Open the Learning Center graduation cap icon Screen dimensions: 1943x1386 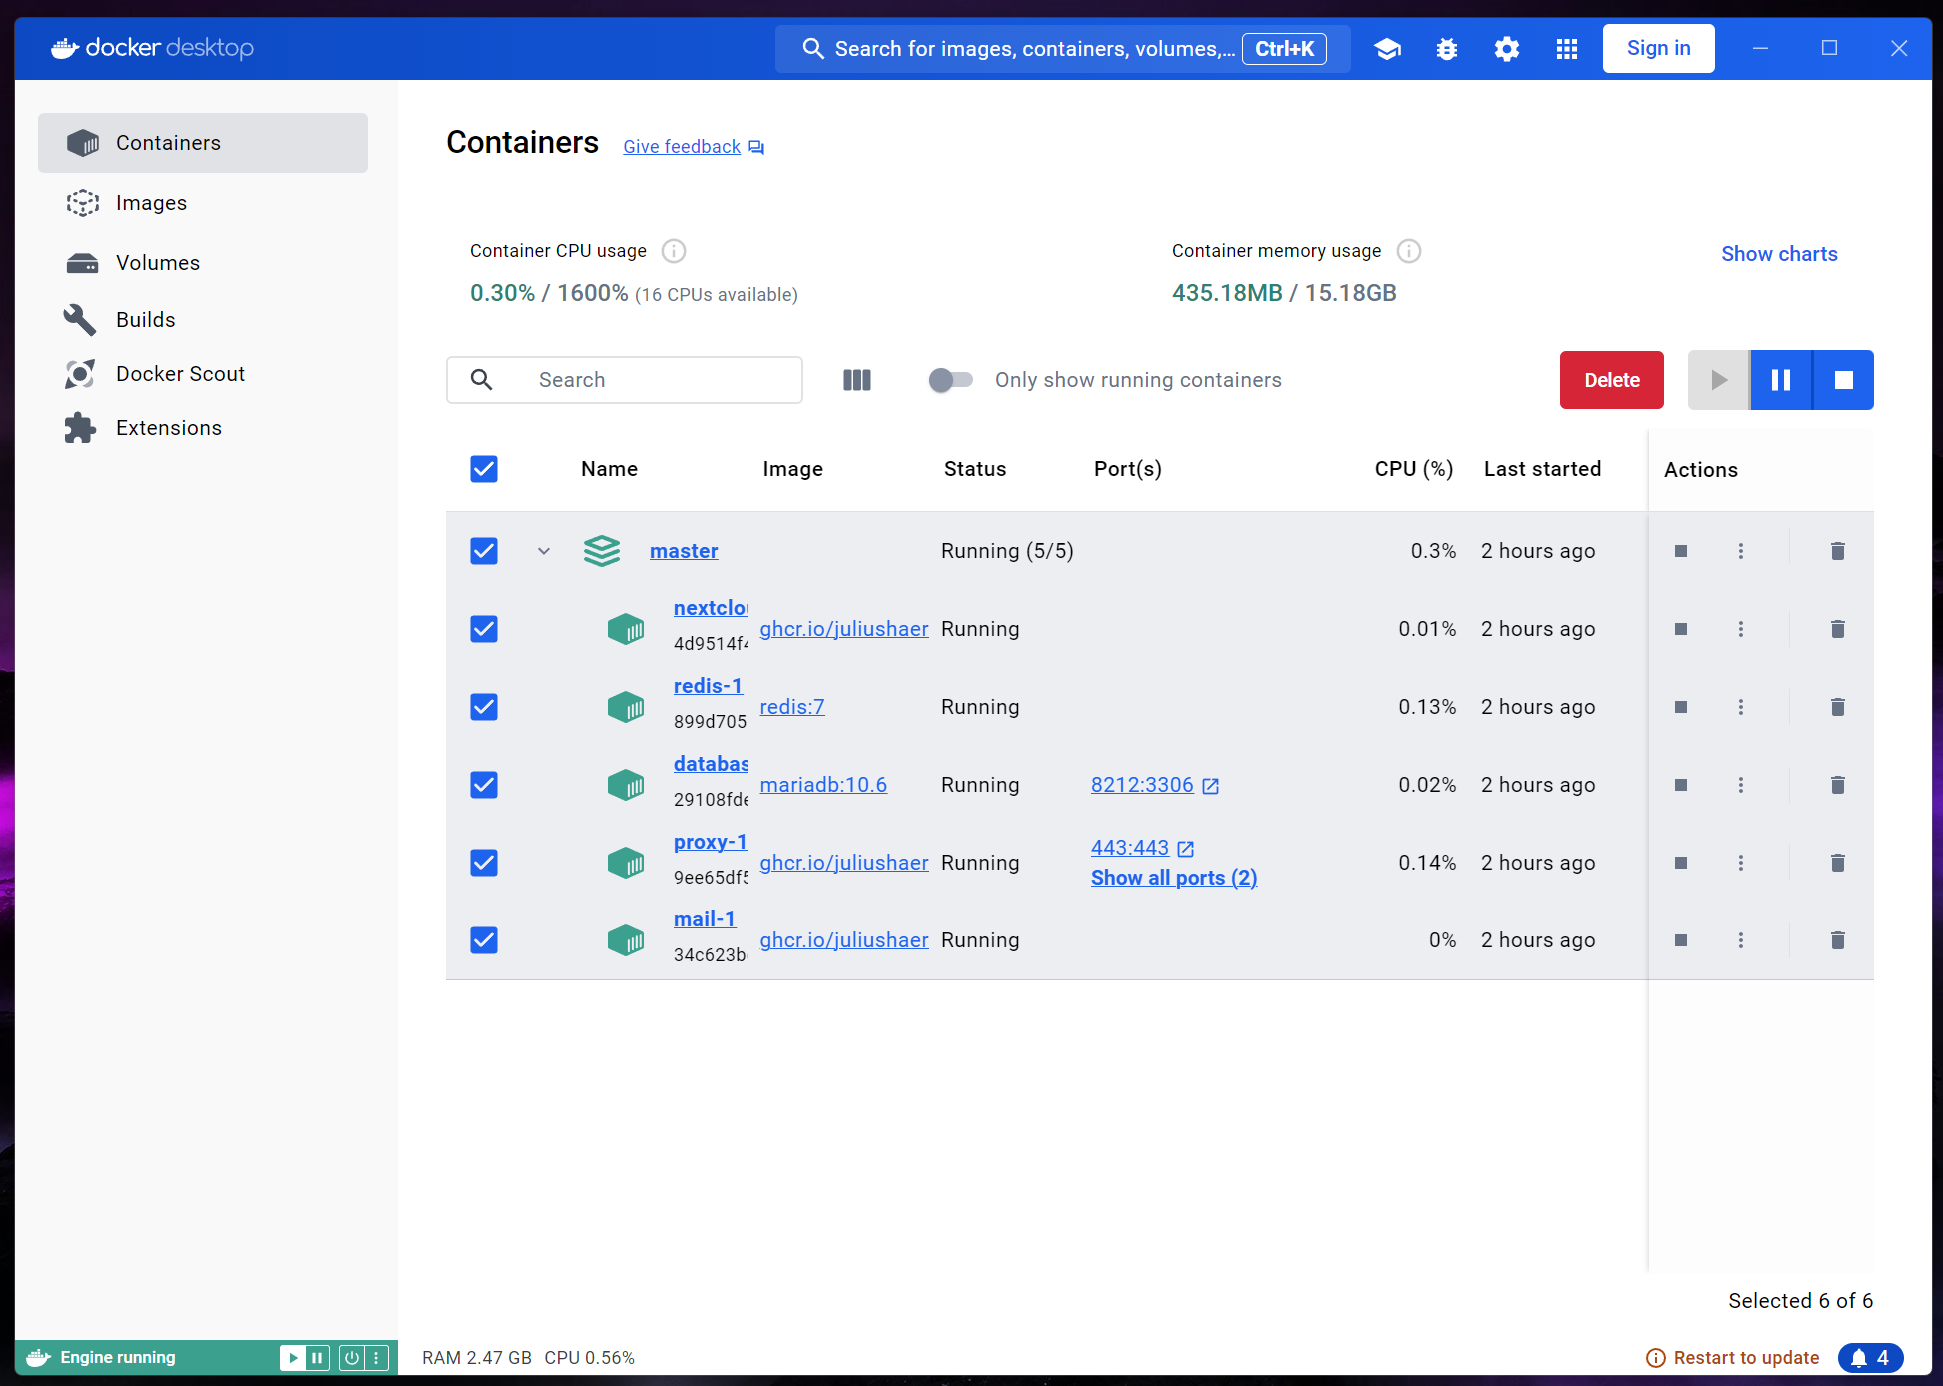pyautogui.click(x=1387, y=49)
